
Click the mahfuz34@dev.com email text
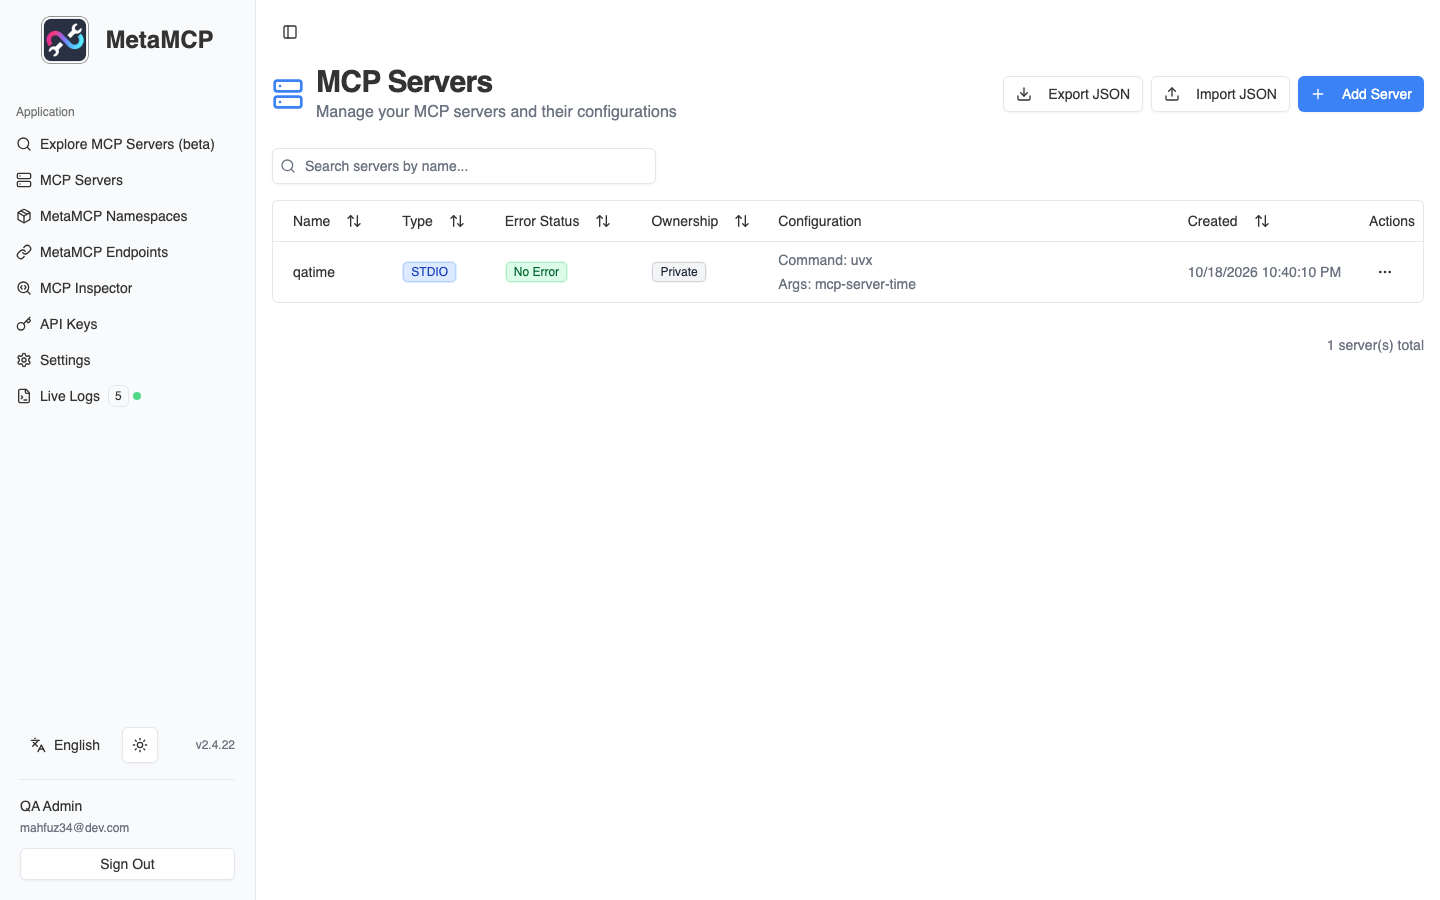[x=74, y=828]
